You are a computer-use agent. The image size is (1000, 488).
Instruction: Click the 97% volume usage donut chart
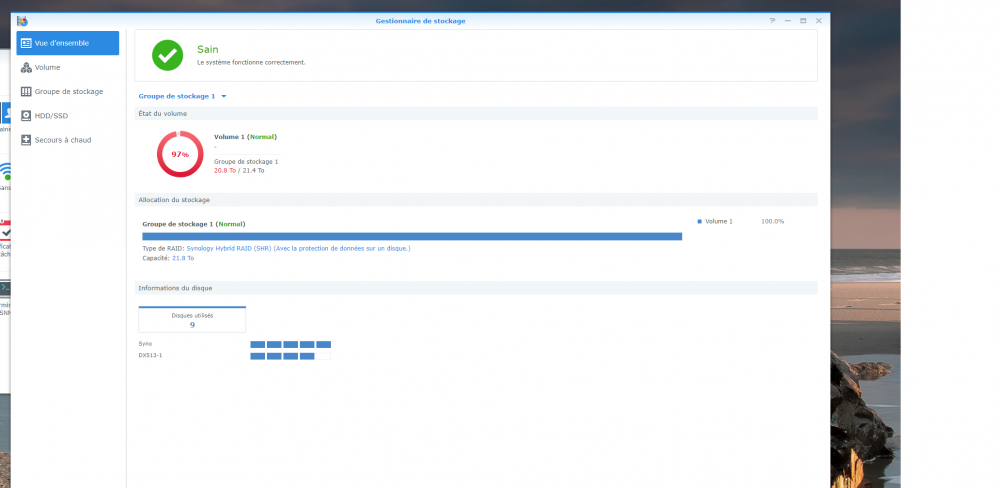click(180, 154)
